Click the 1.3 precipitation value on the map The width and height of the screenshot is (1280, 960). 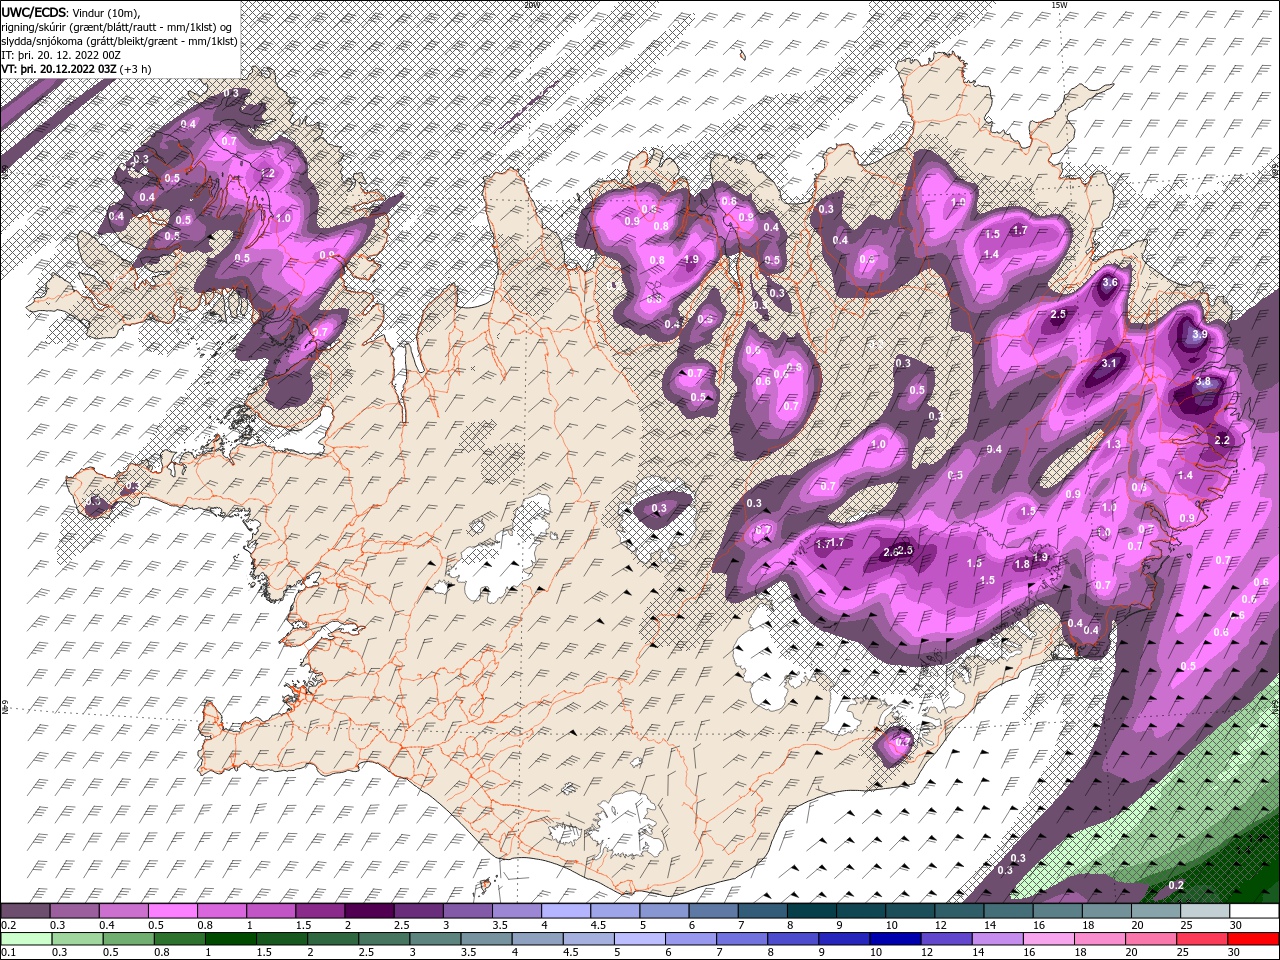(1113, 444)
